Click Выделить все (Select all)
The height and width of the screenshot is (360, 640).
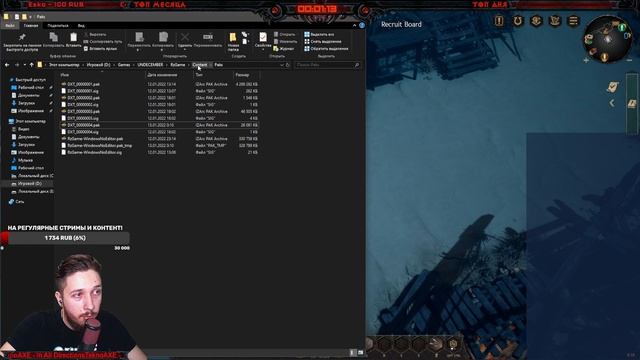[319, 35]
